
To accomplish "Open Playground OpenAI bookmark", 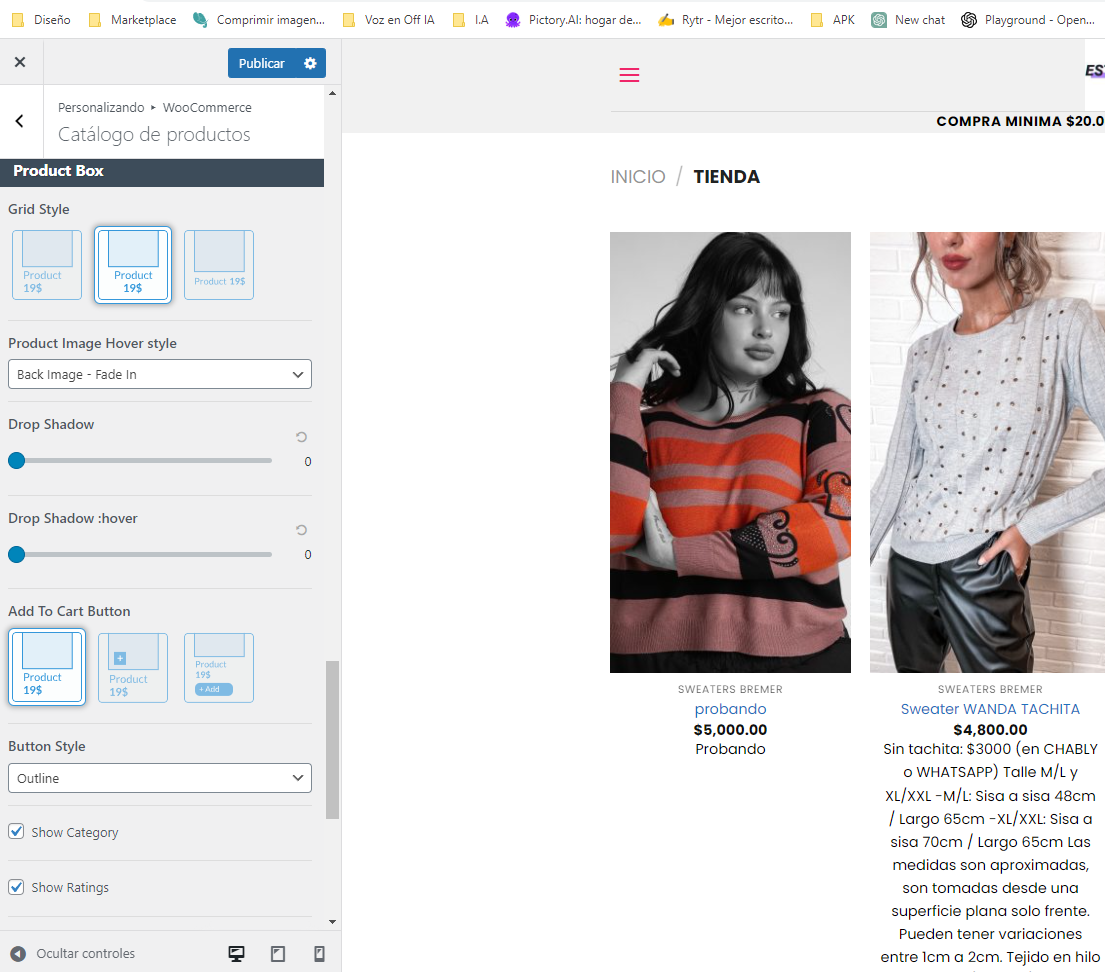I will [x=1029, y=20].
